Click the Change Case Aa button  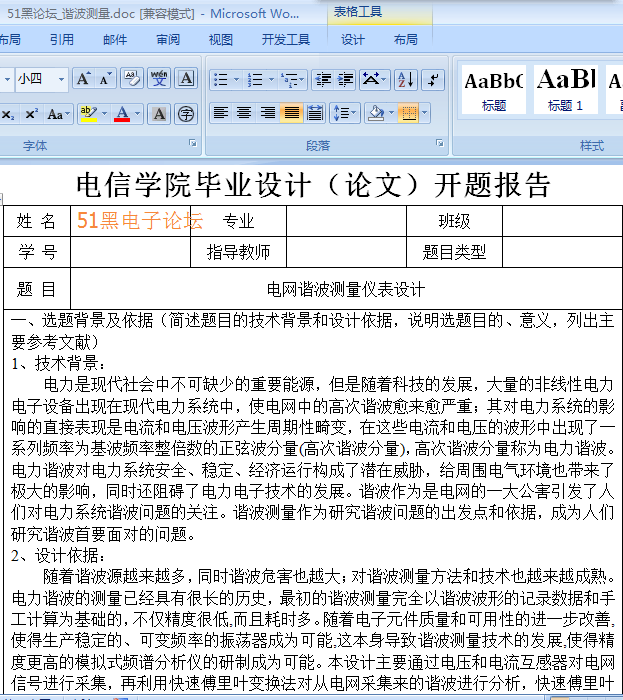coord(57,114)
